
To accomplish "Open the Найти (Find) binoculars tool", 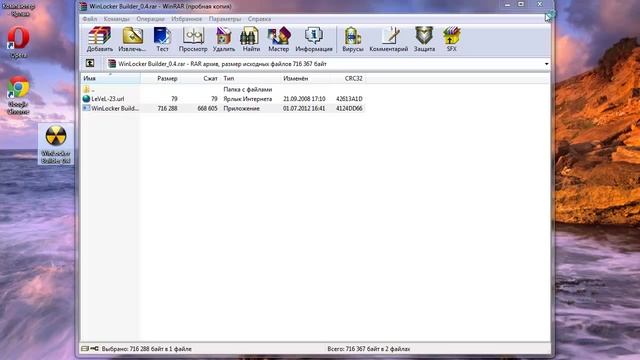I will pyautogui.click(x=251, y=39).
